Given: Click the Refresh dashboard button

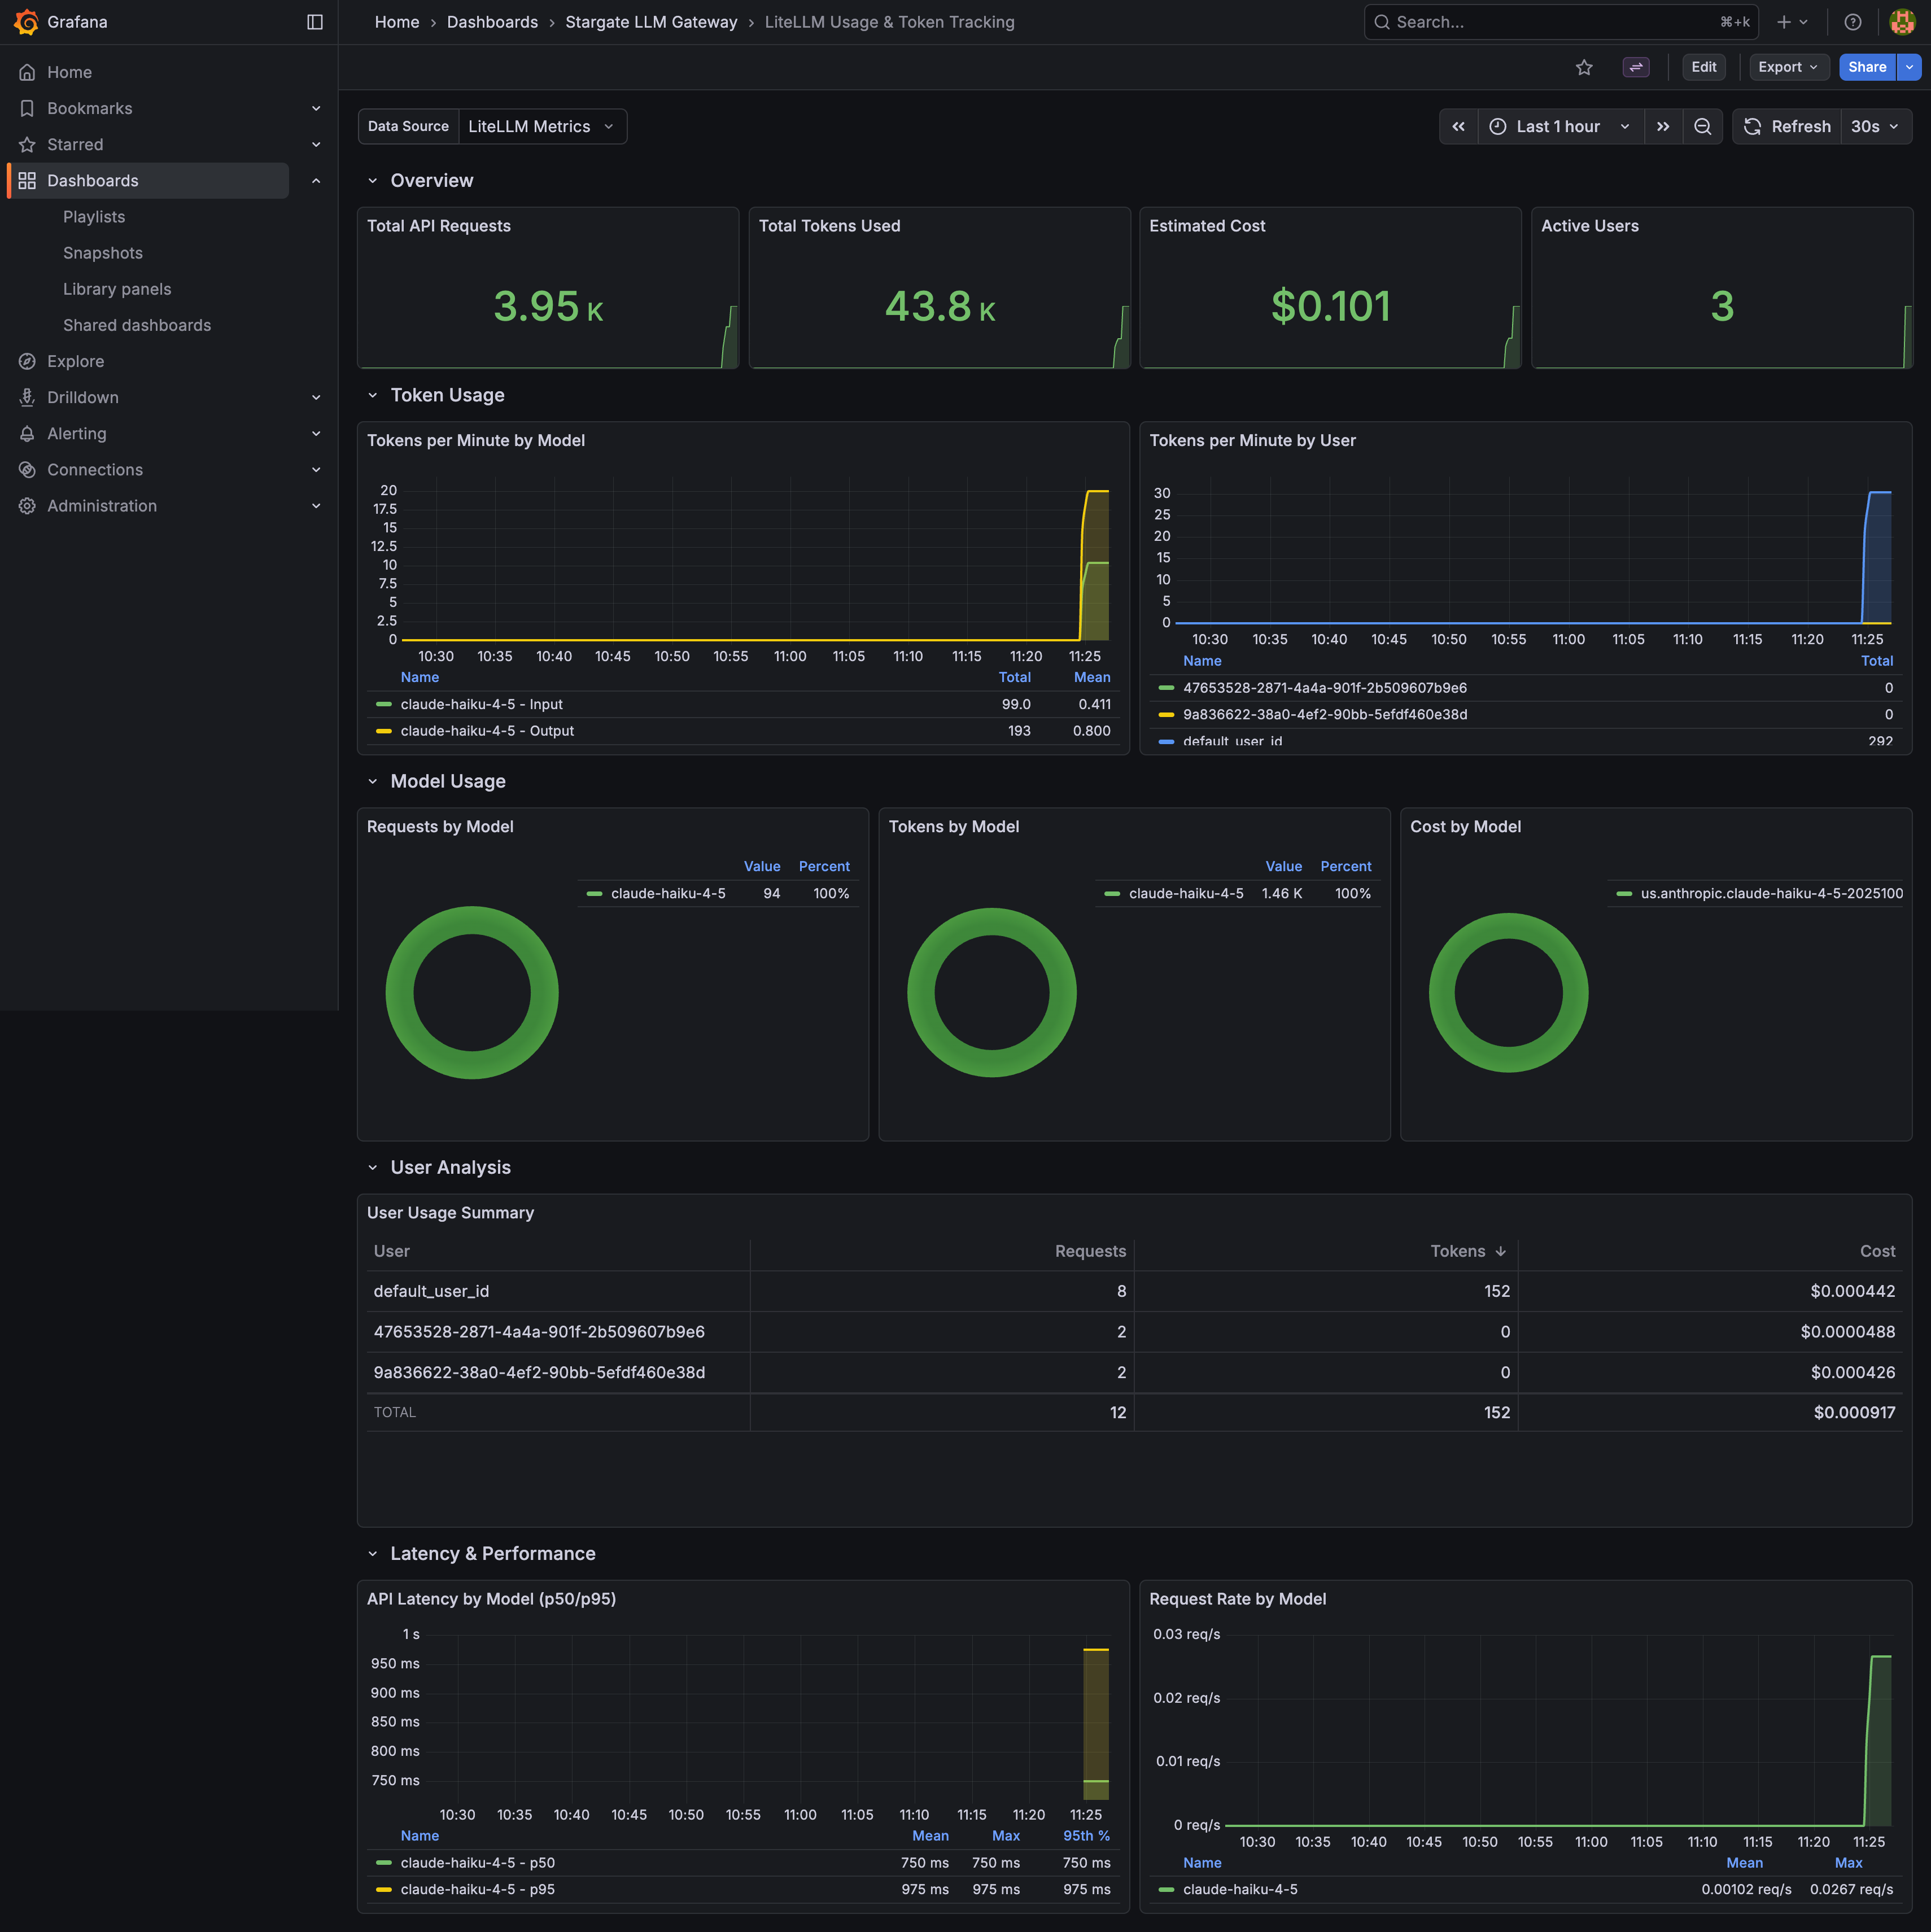Looking at the screenshot, I should (x=1788, y=126).
